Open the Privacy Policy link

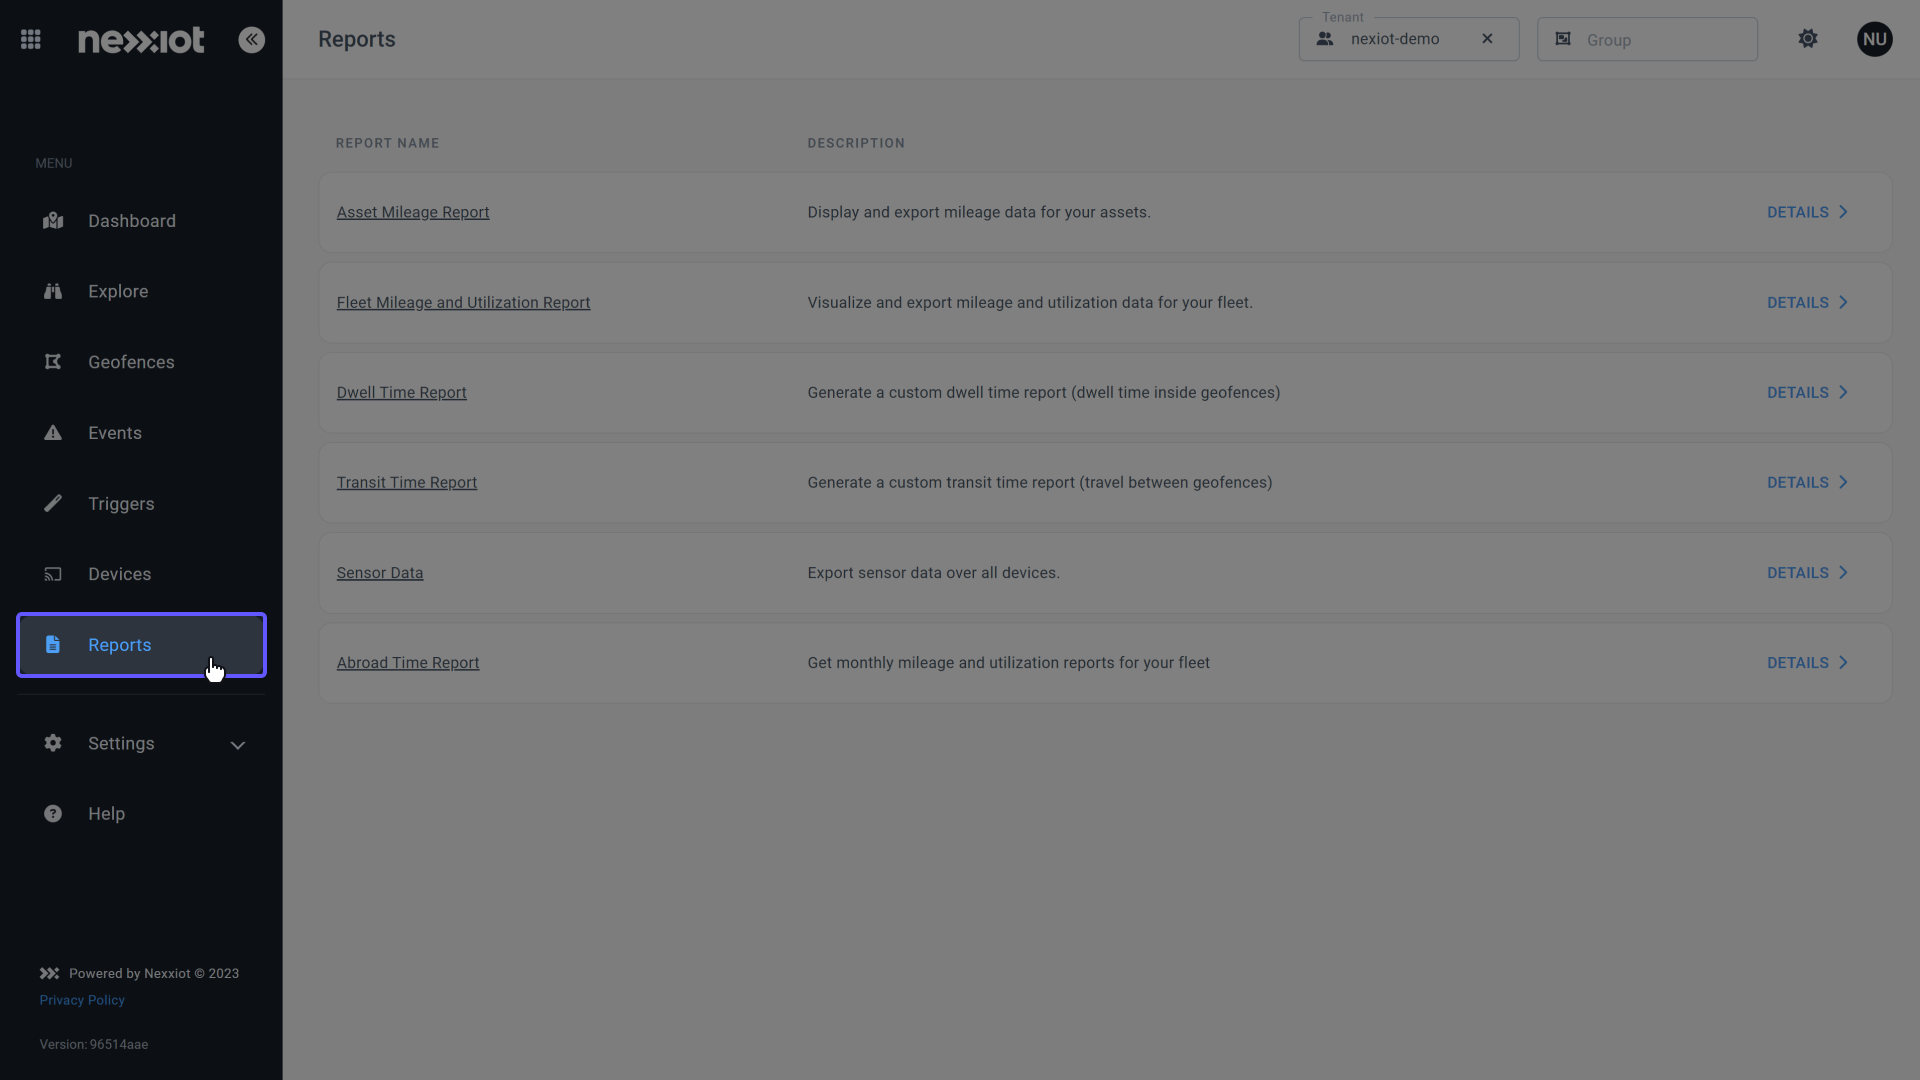coord(82,1000)
